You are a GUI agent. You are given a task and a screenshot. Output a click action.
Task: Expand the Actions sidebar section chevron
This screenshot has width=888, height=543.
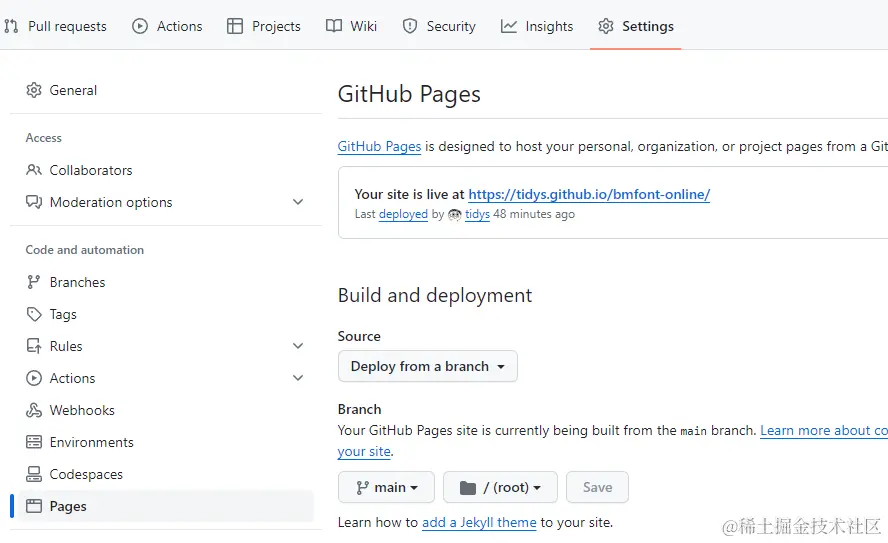click(298, 378)
